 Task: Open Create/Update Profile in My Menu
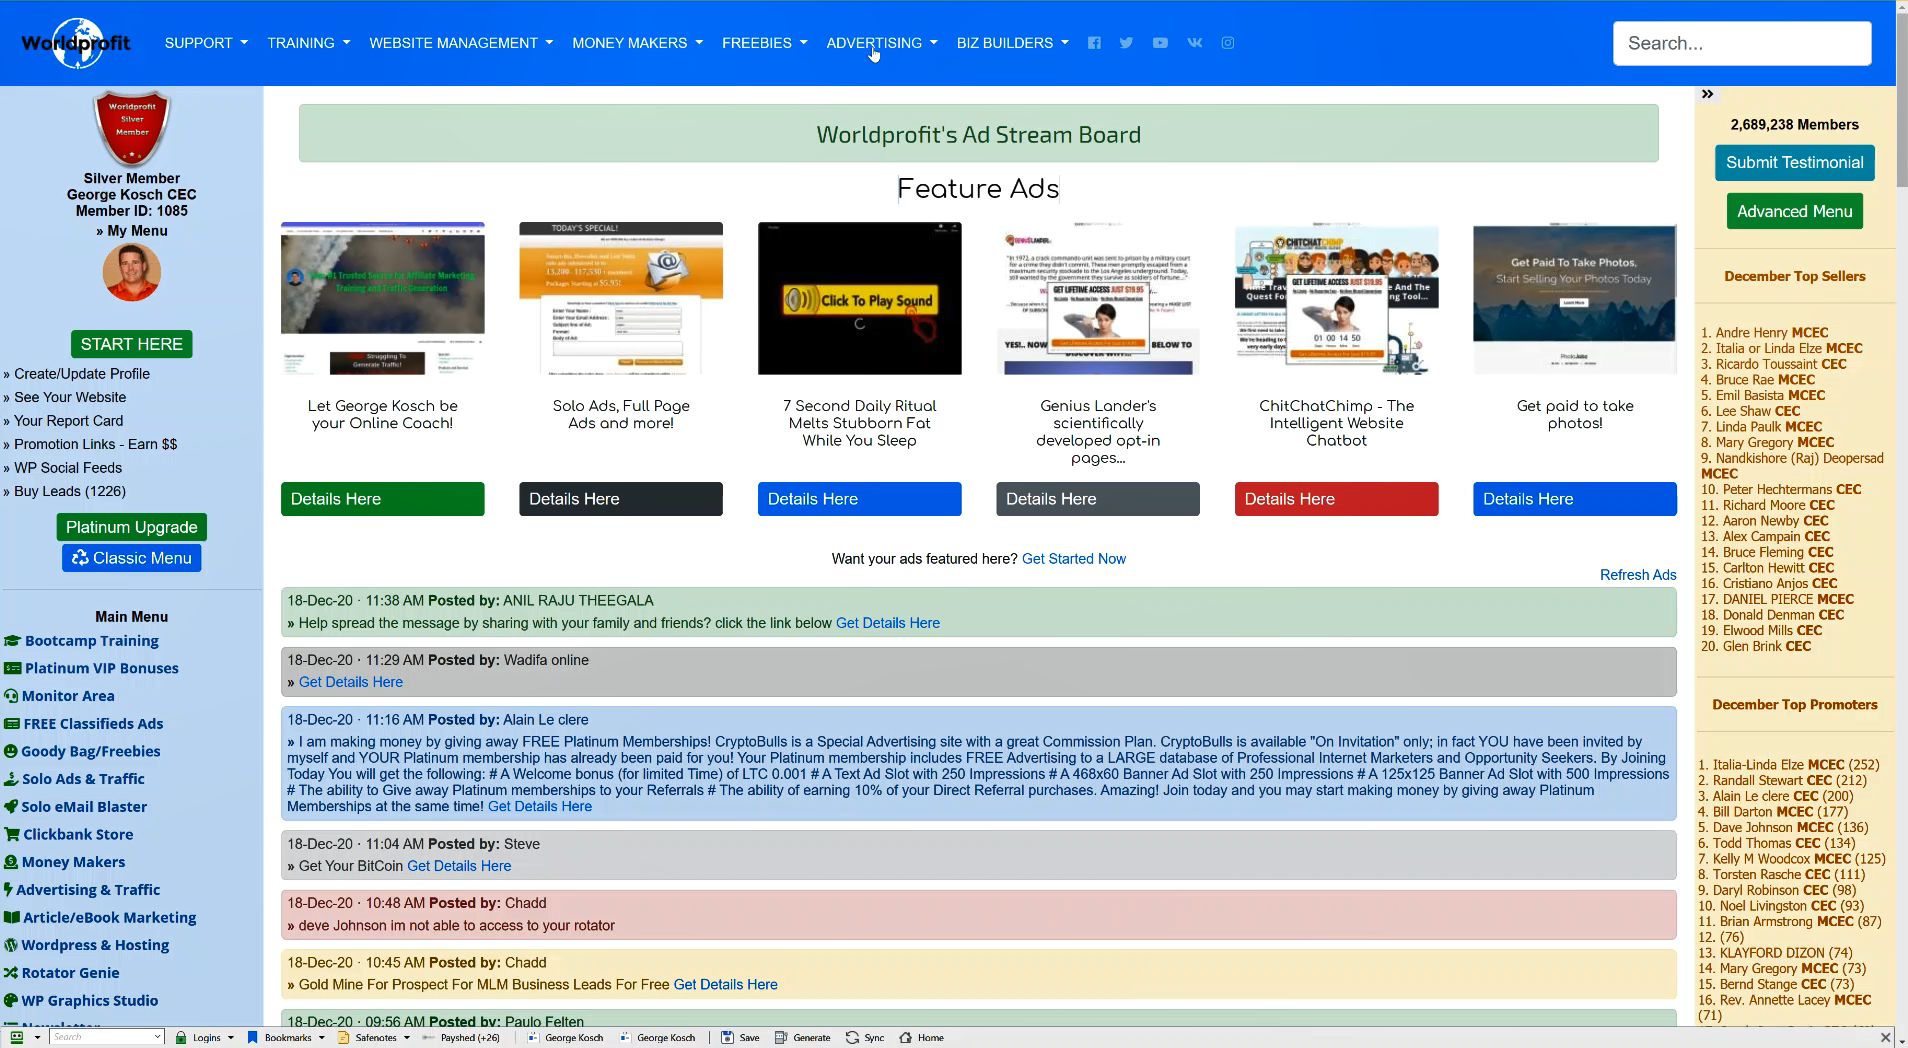click(82, 374)
